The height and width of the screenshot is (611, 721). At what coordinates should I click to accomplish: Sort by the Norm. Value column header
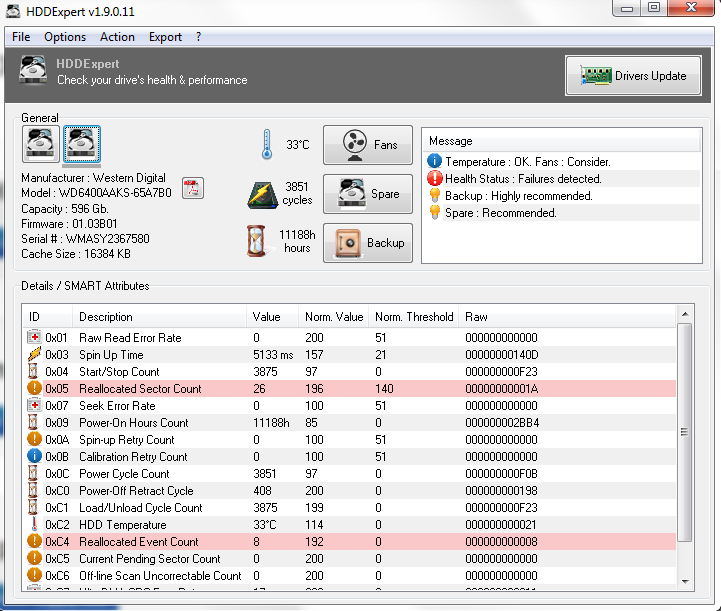click(334, 317)
